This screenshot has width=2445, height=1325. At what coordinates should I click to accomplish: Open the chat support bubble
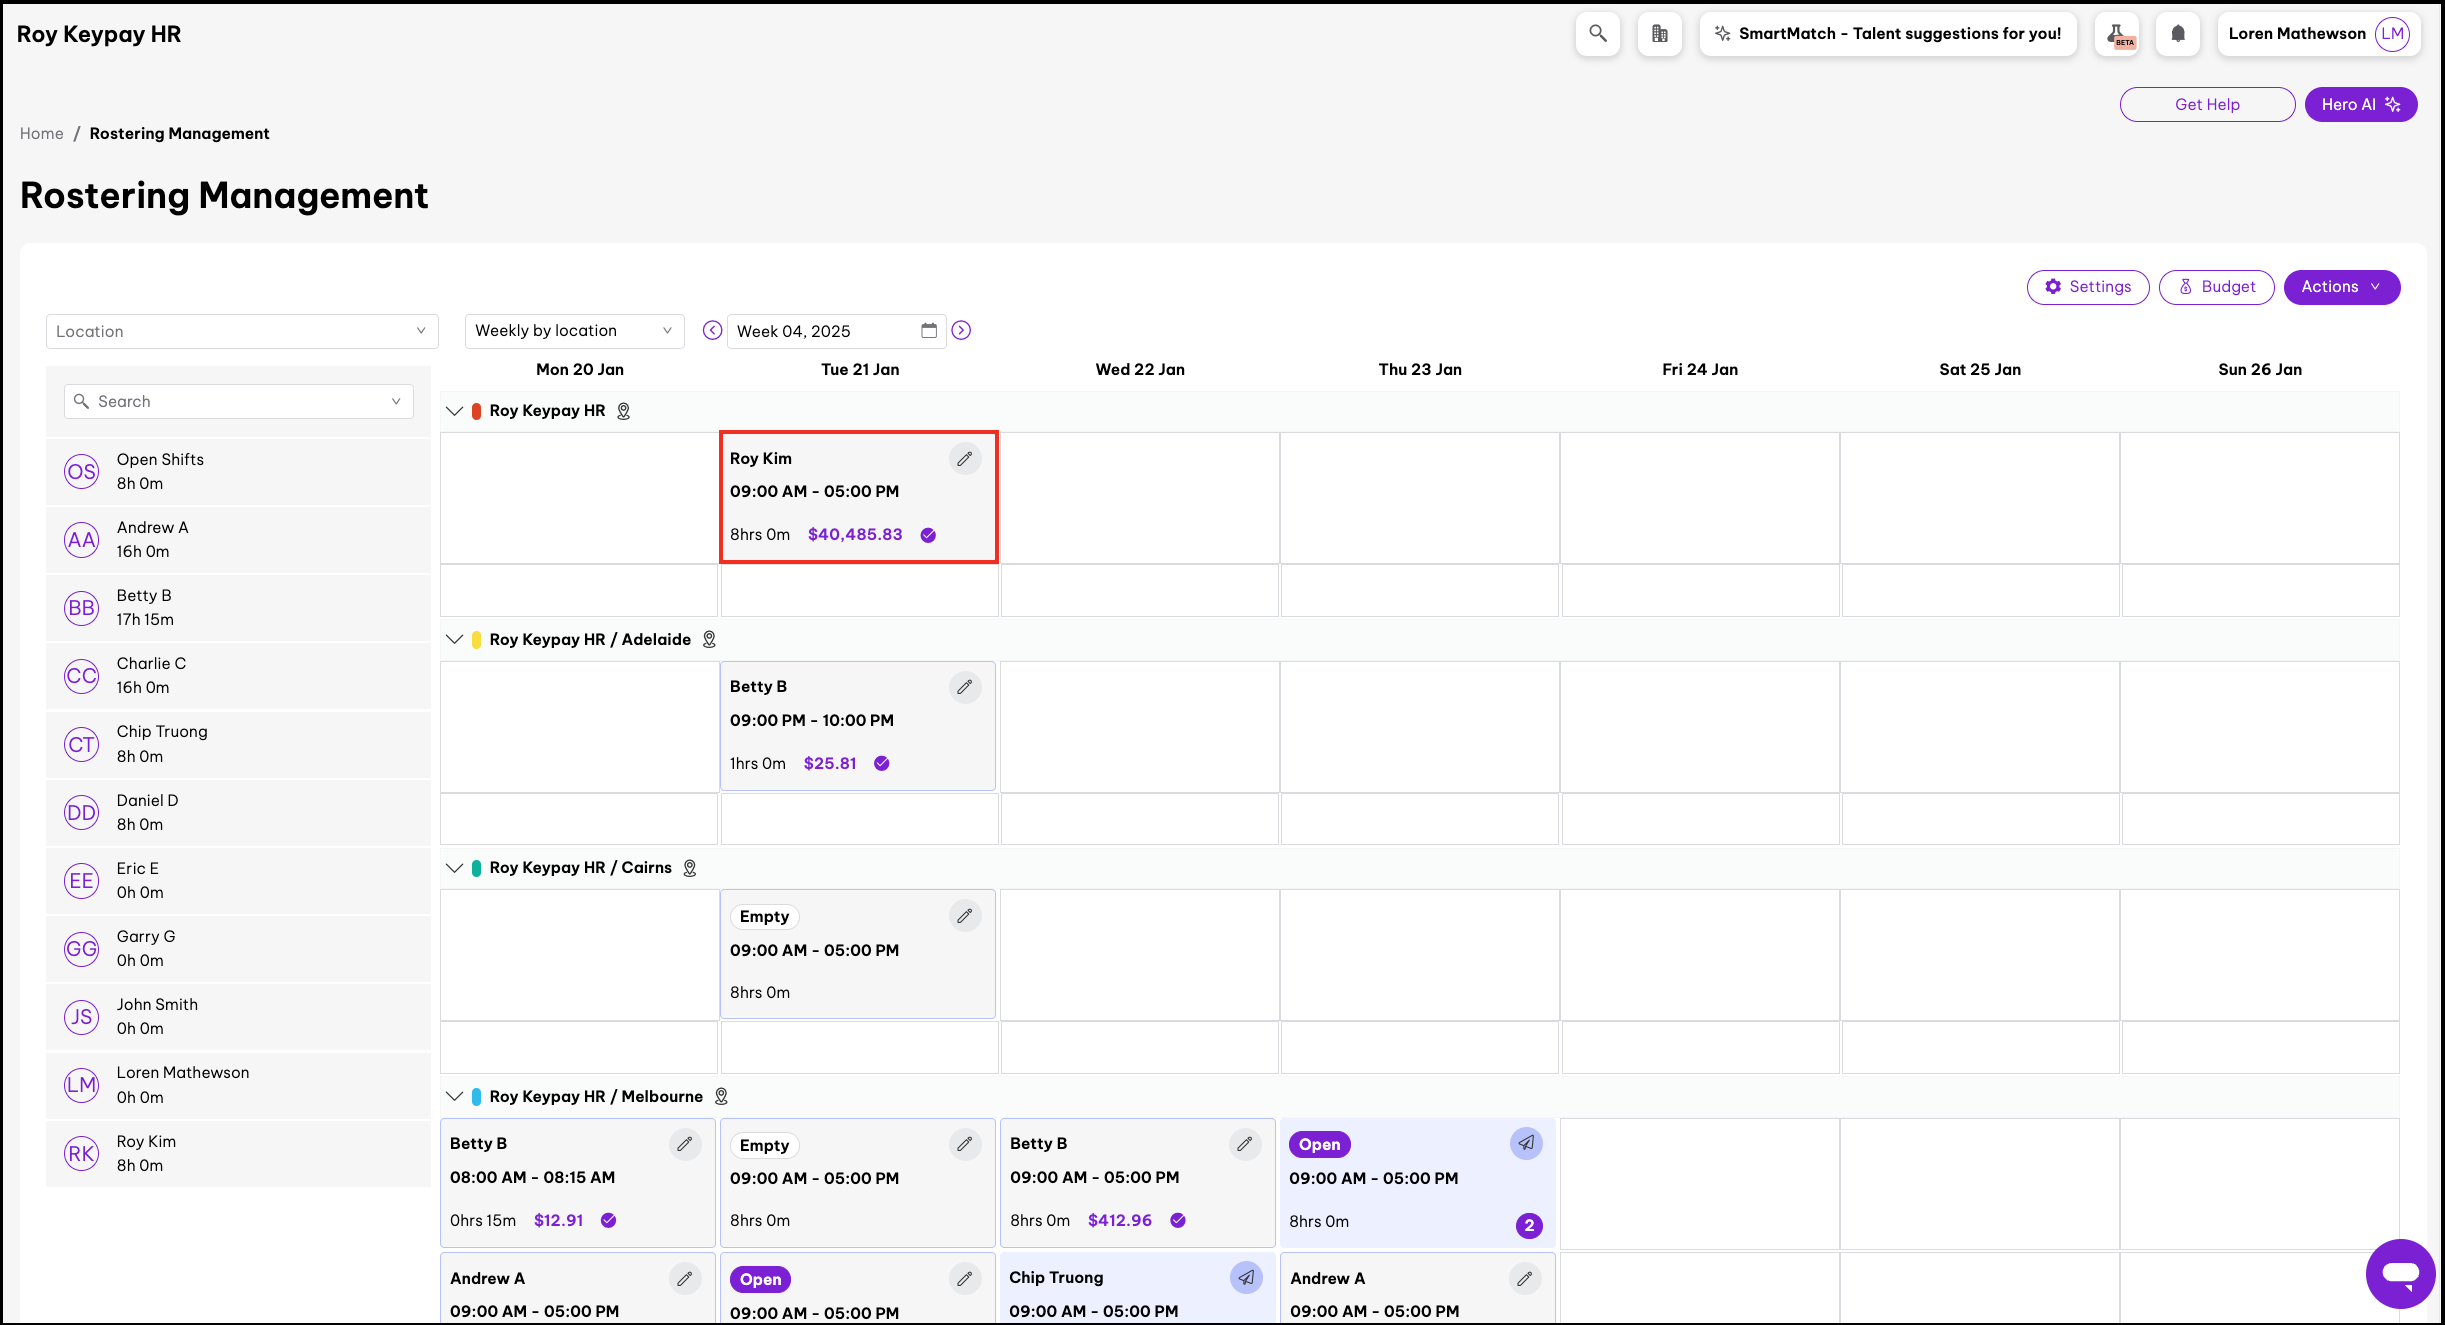[x=2399, y=1273]
